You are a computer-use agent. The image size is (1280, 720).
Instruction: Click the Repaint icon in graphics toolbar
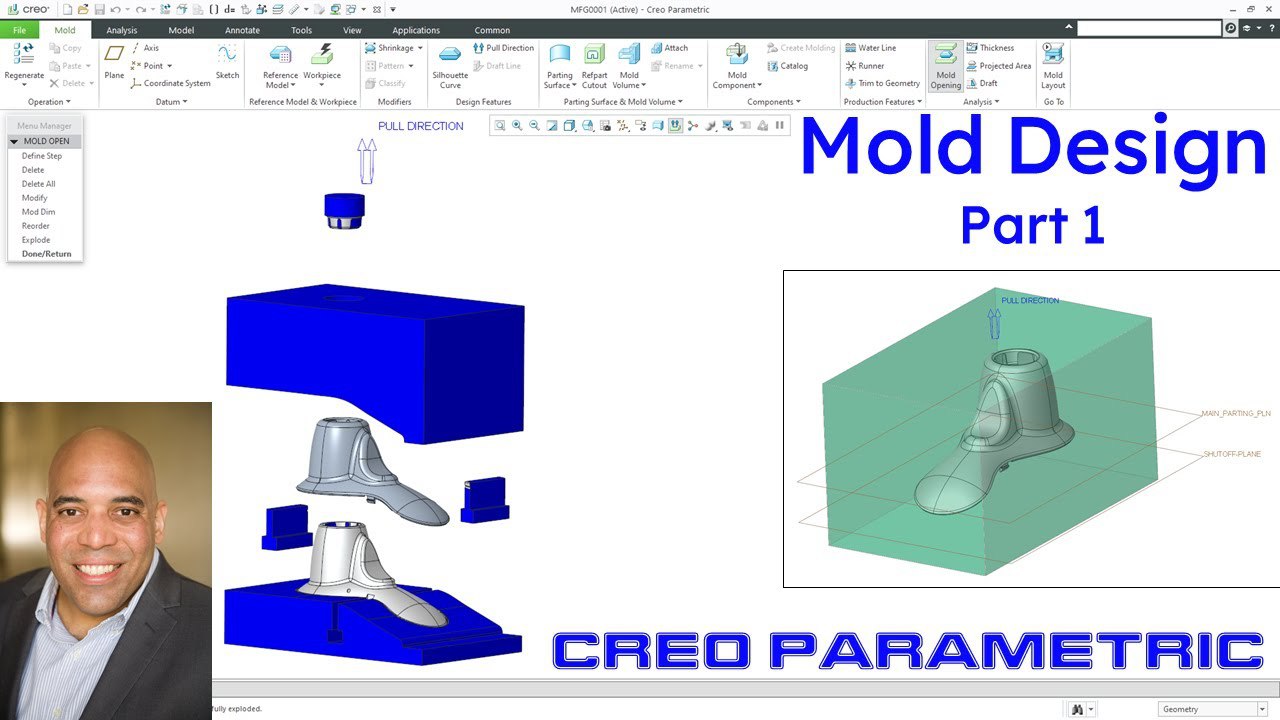point(551,125)
